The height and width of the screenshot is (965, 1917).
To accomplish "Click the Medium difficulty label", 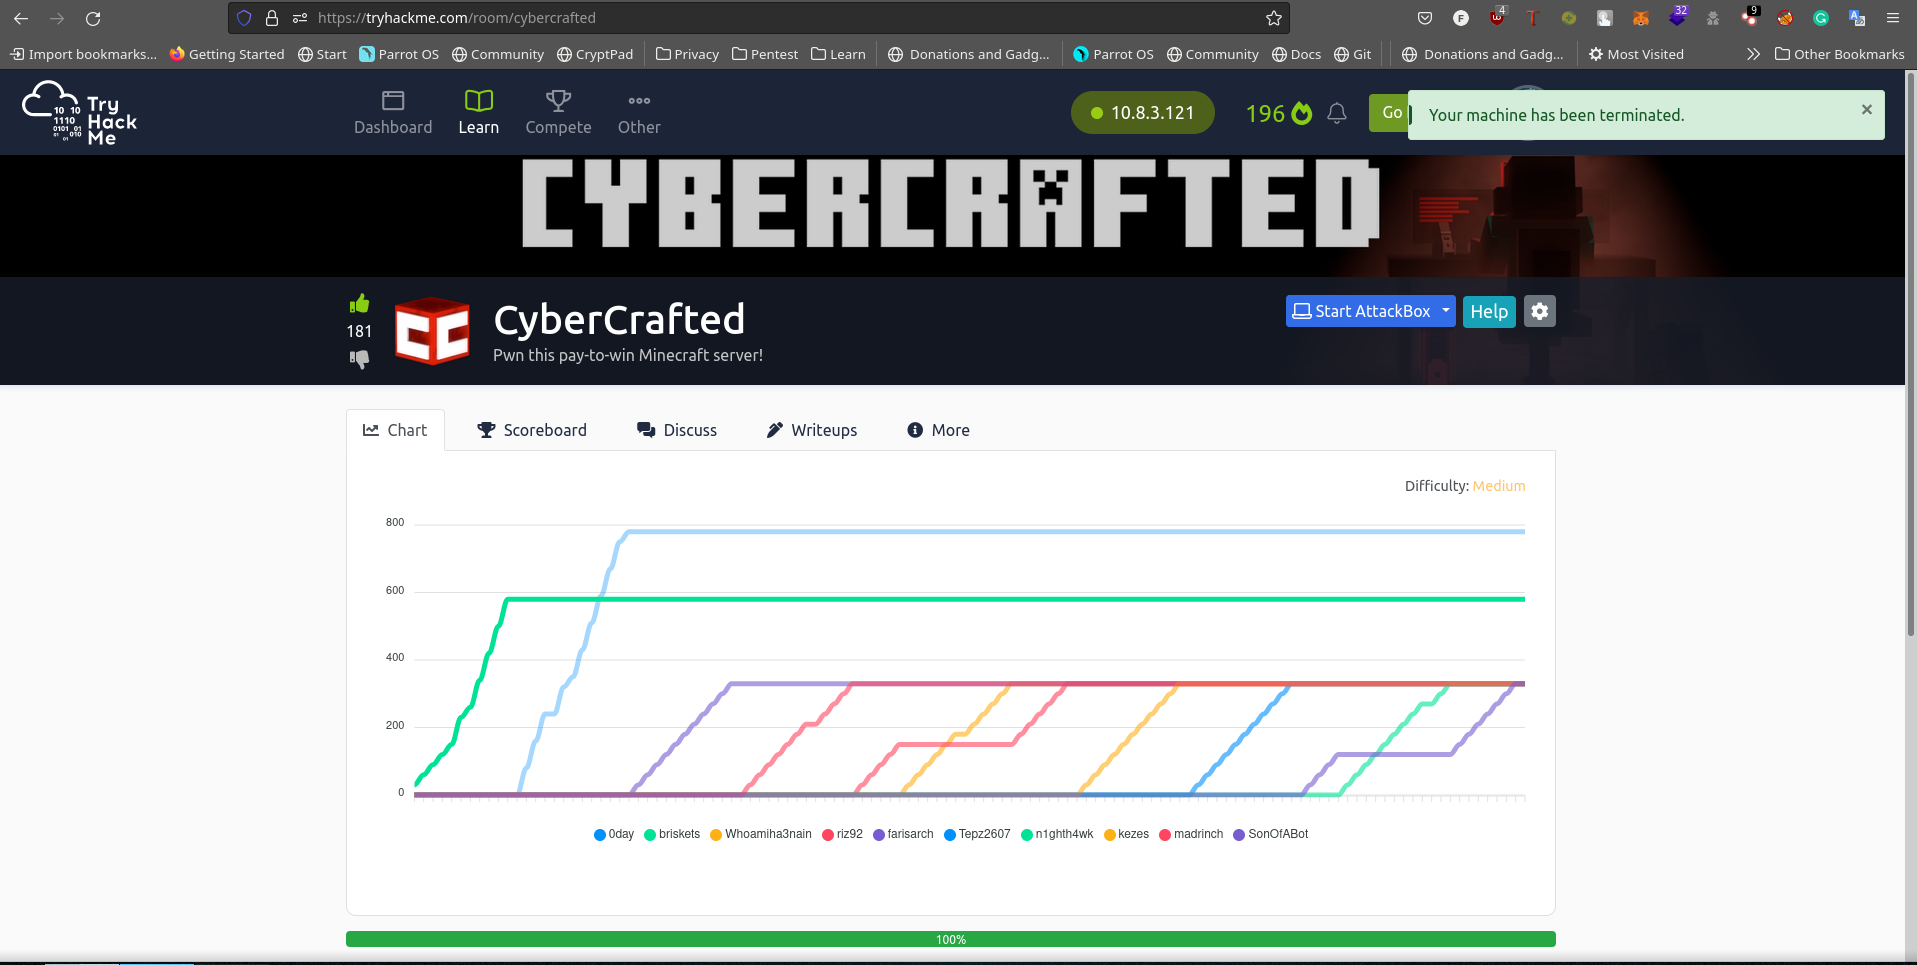I will click(1499, 486).
